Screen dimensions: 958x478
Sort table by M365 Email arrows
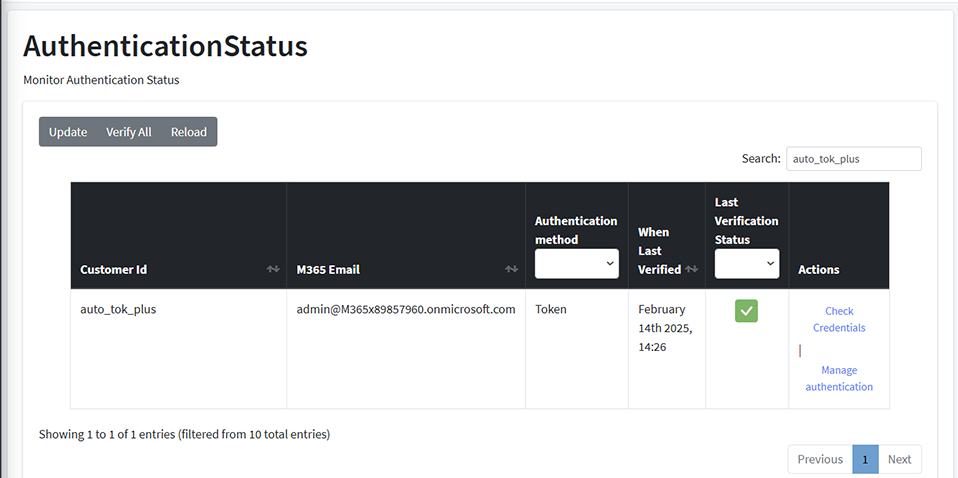[x=511, y=270]
